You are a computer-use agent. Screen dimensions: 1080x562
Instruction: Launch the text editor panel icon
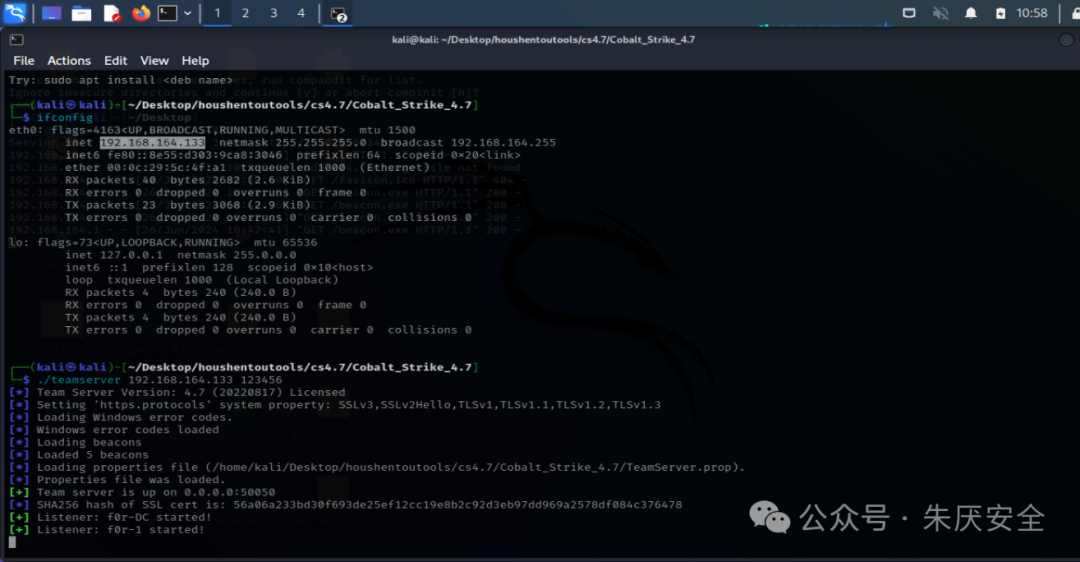112,13
